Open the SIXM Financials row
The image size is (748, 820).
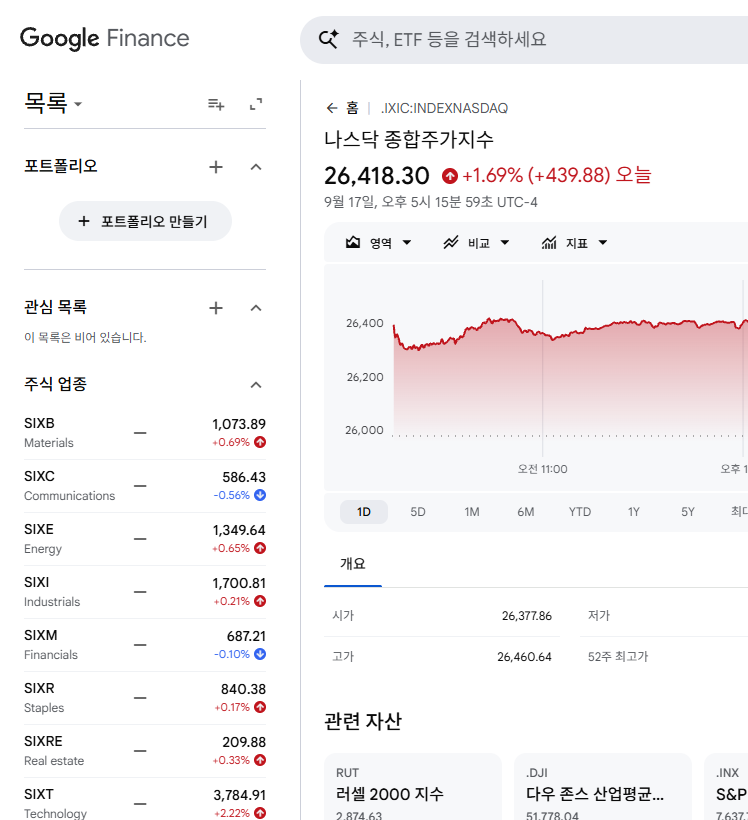coord(145,645)
